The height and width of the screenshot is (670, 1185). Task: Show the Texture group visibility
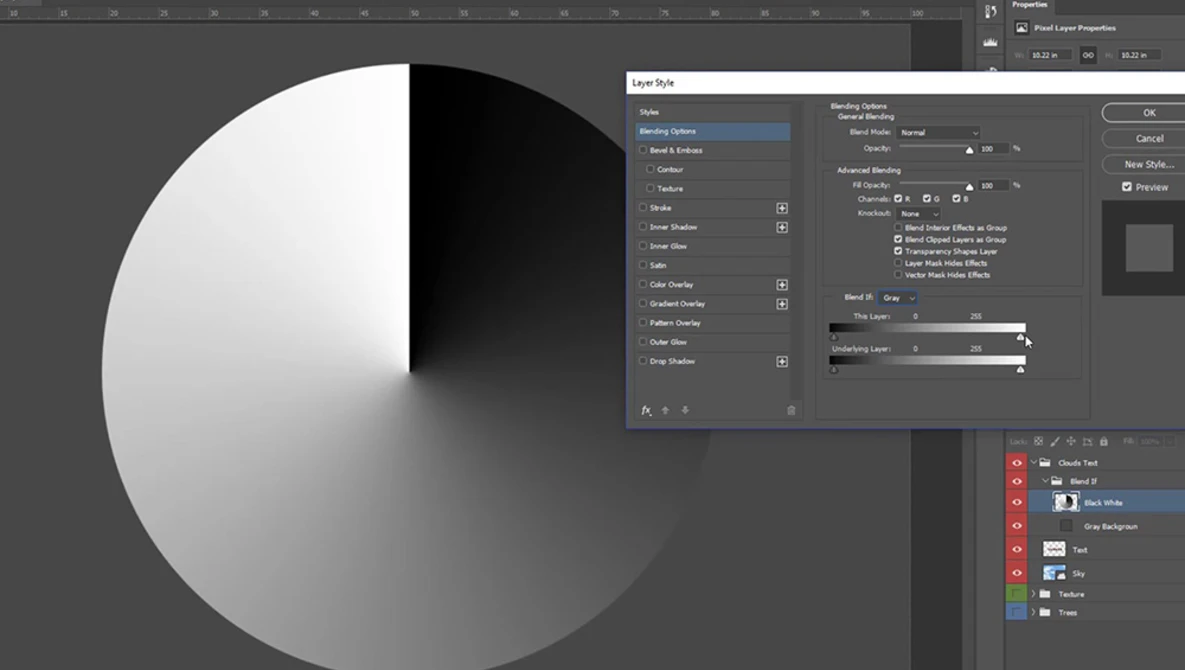point(1016,594)
